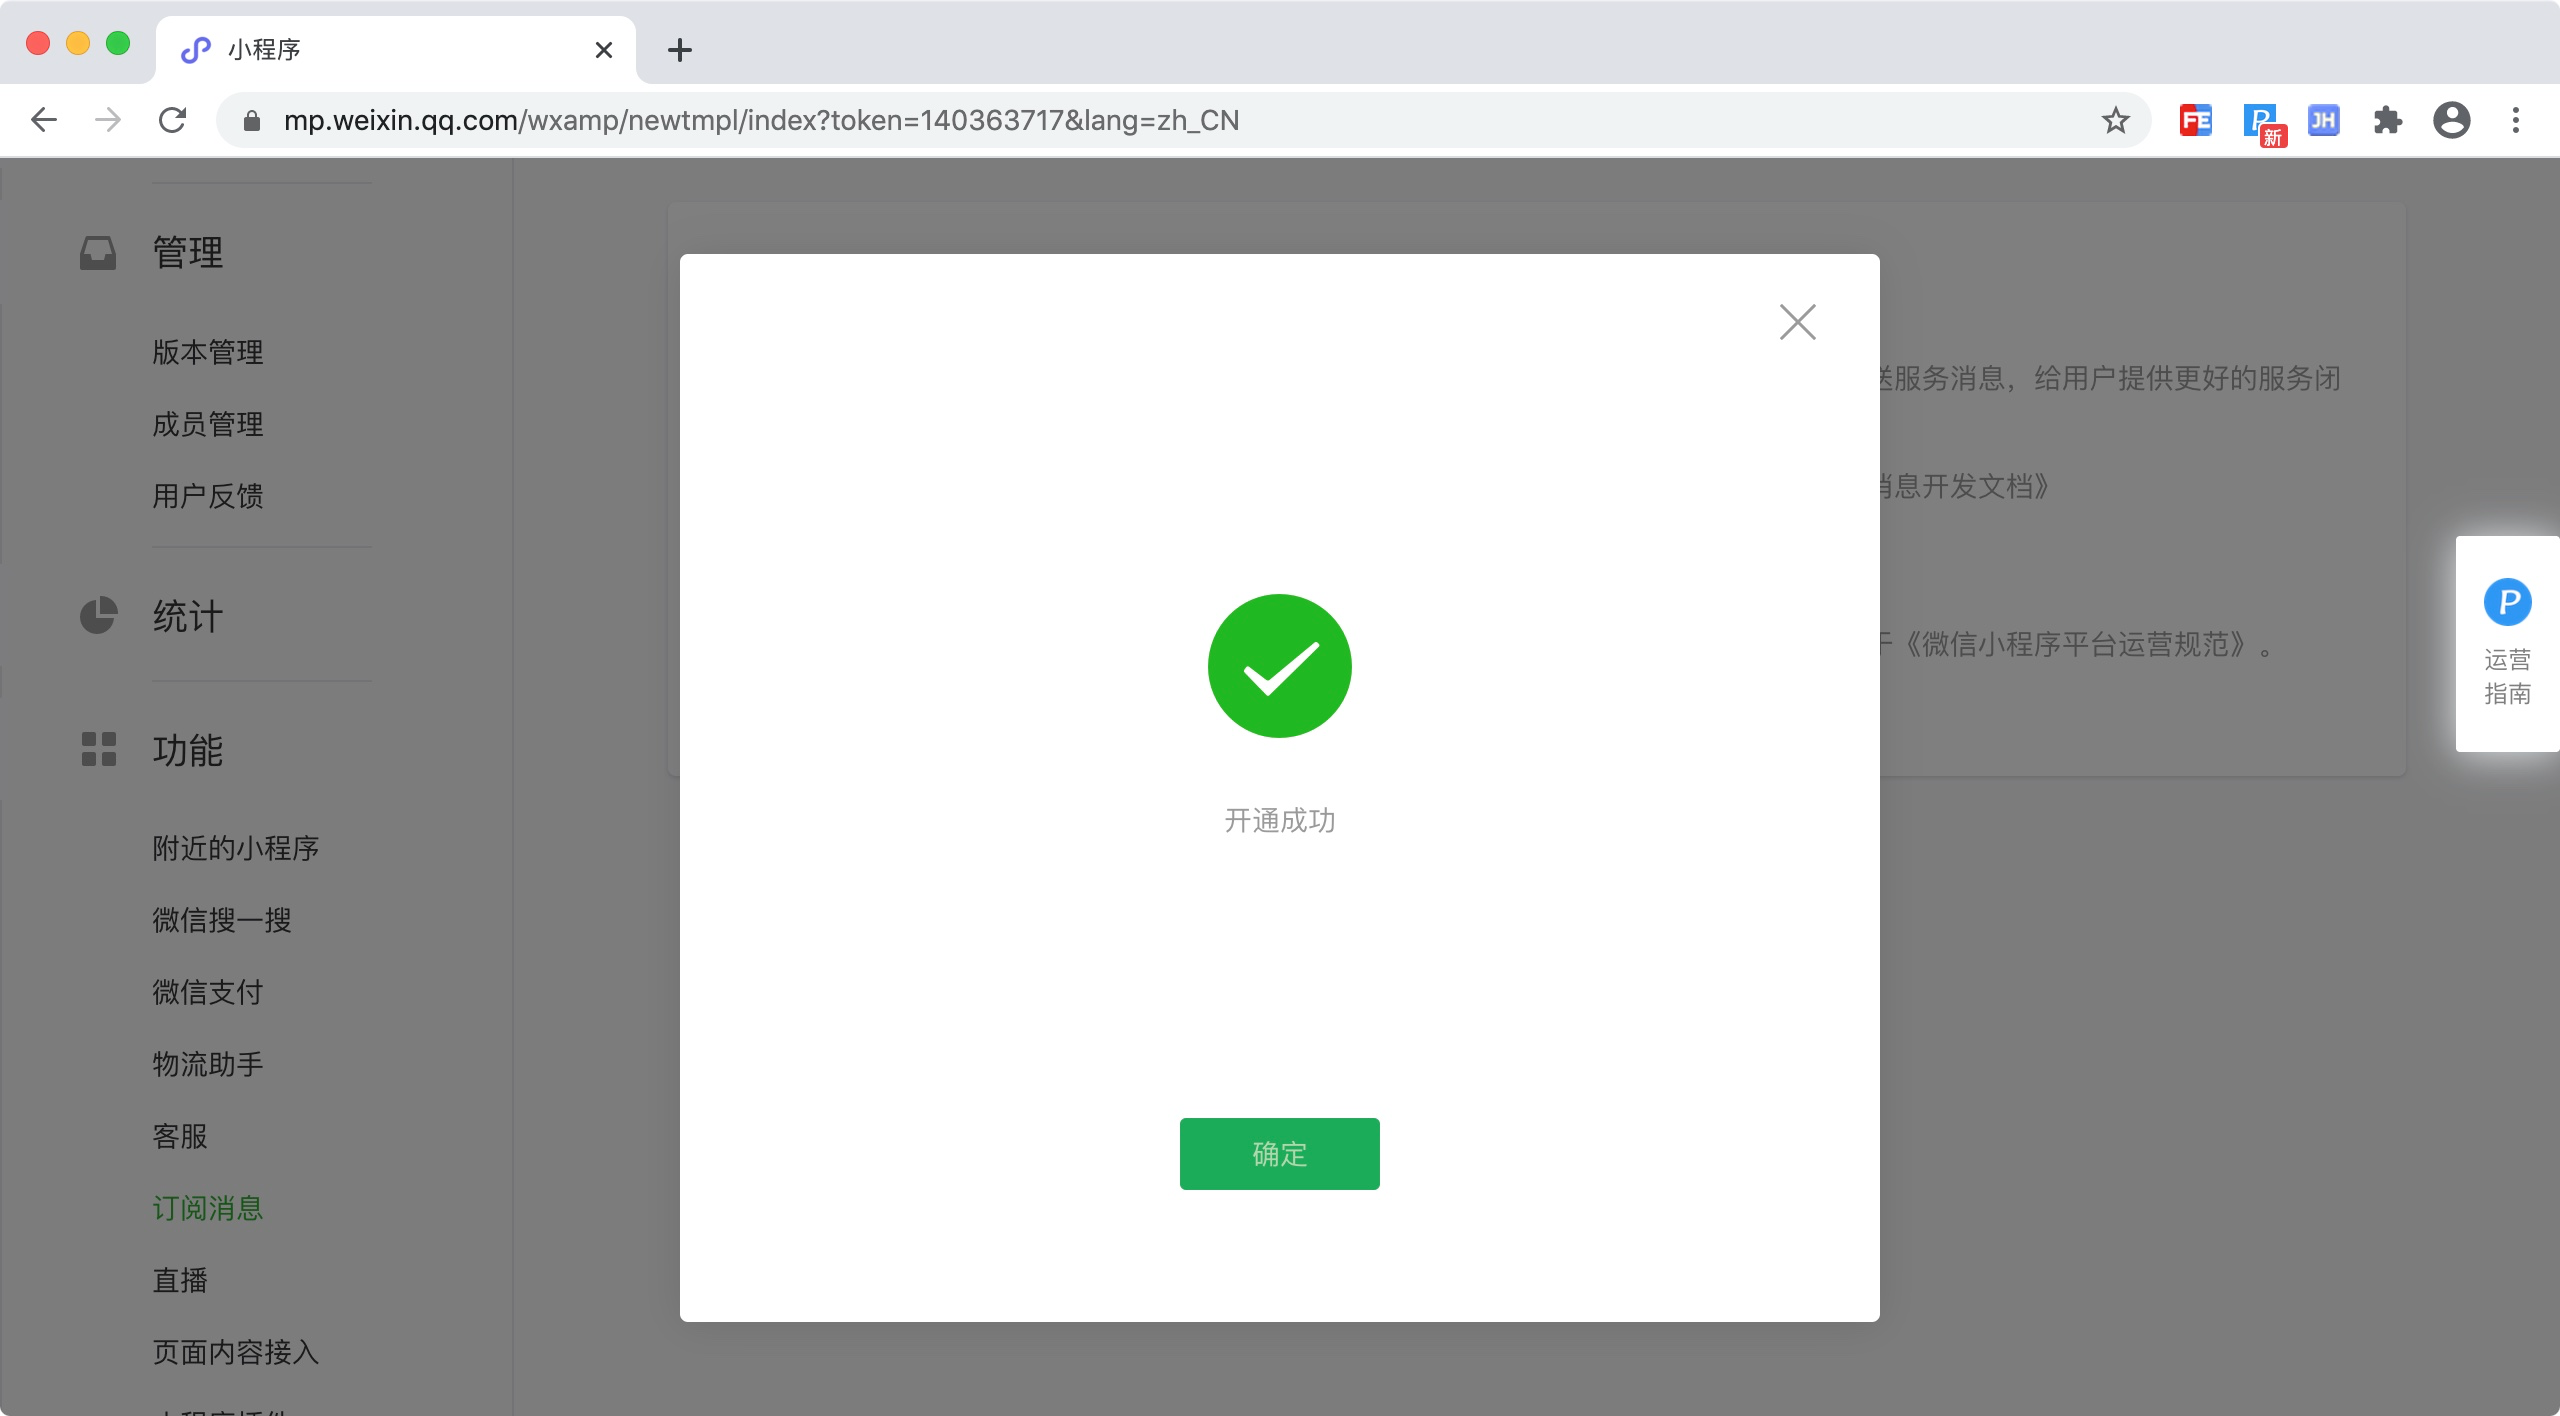Click the 功能 grid icon
This screenshot has width=2560, height=1416.
point(98,749)
